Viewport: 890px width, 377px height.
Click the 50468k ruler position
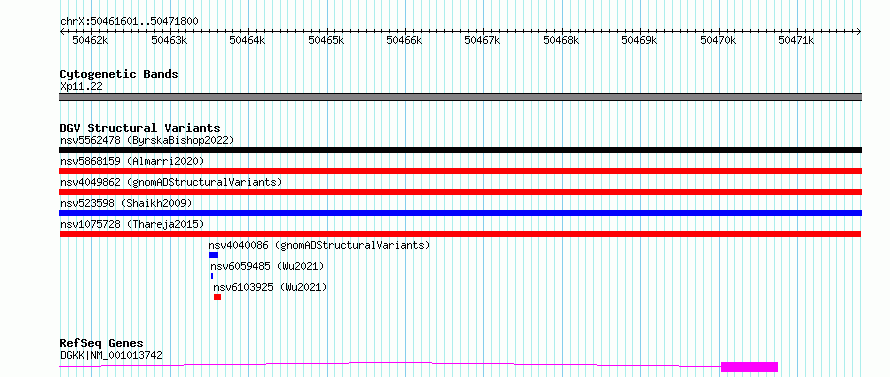pos(561,40)
